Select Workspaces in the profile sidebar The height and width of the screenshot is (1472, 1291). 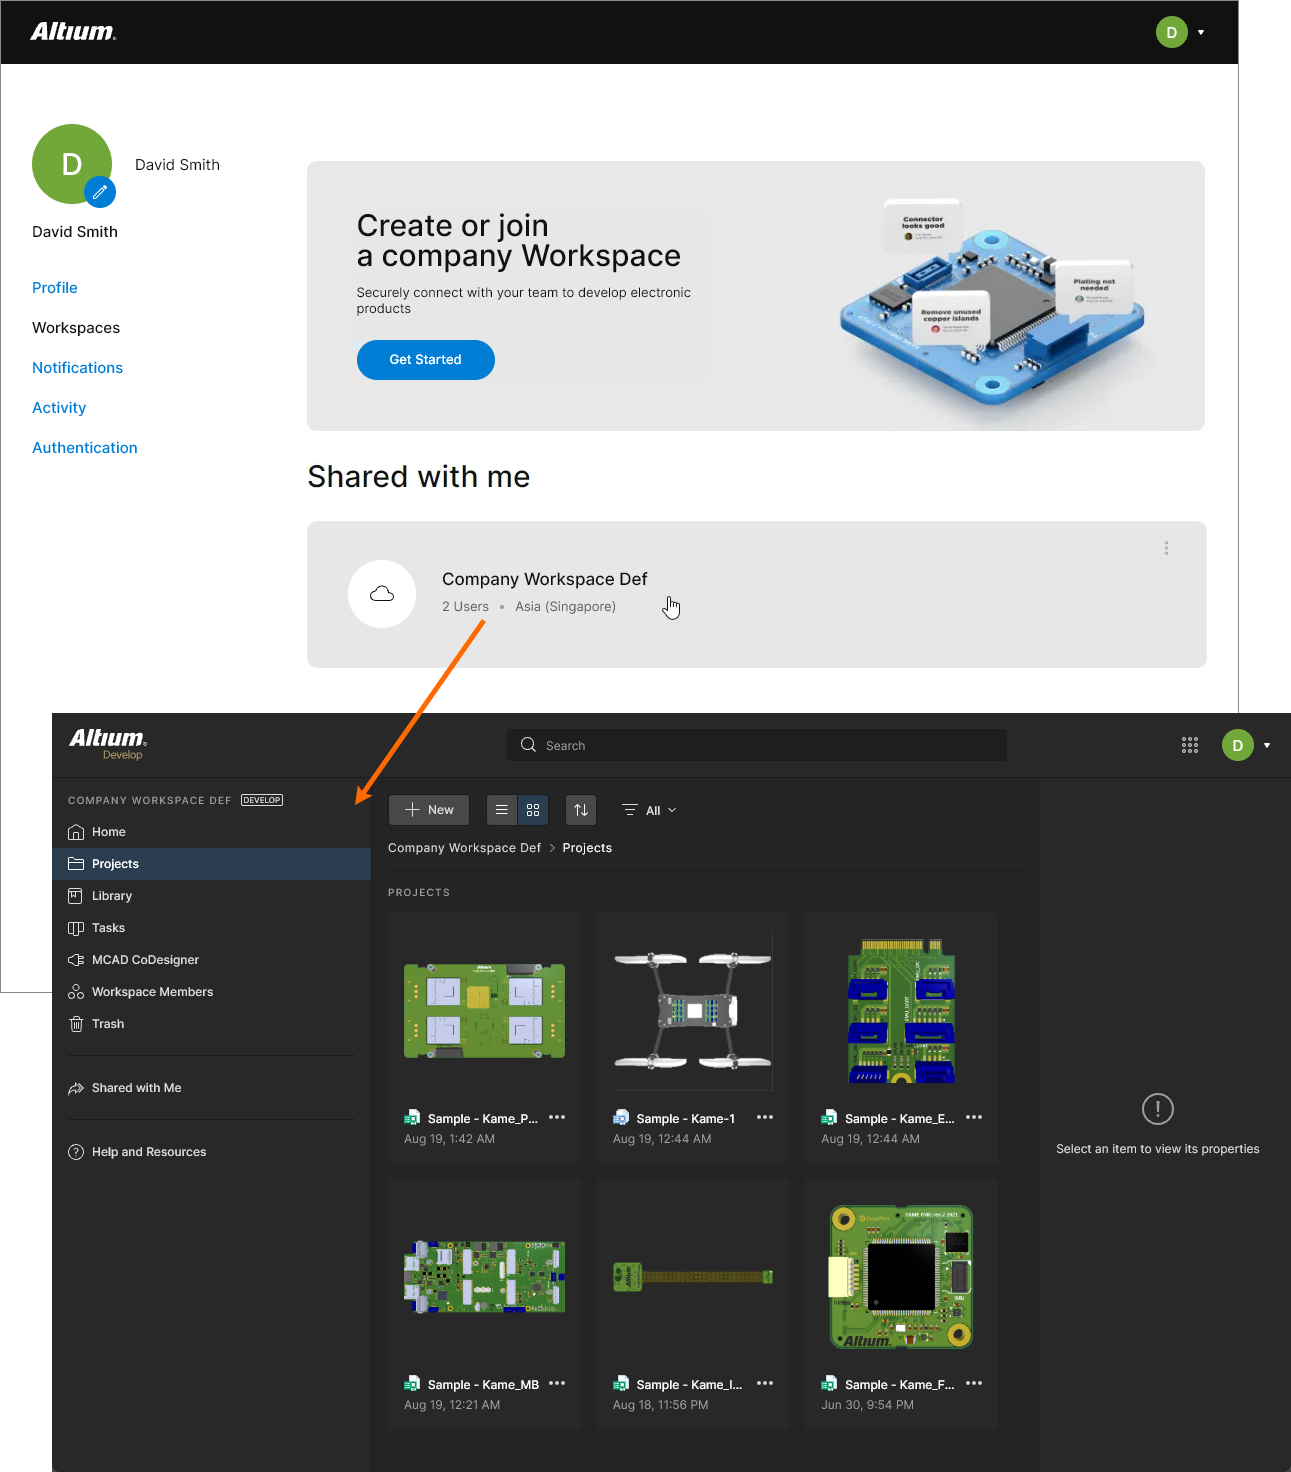point(76,328)
